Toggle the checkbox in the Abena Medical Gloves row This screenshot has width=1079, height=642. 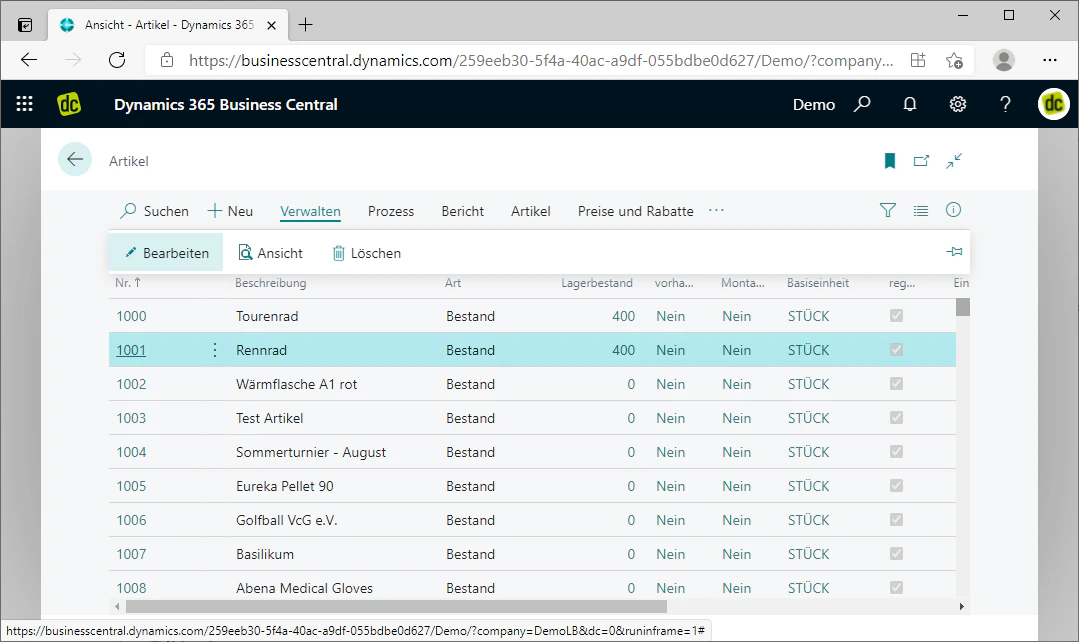point(896,588)
